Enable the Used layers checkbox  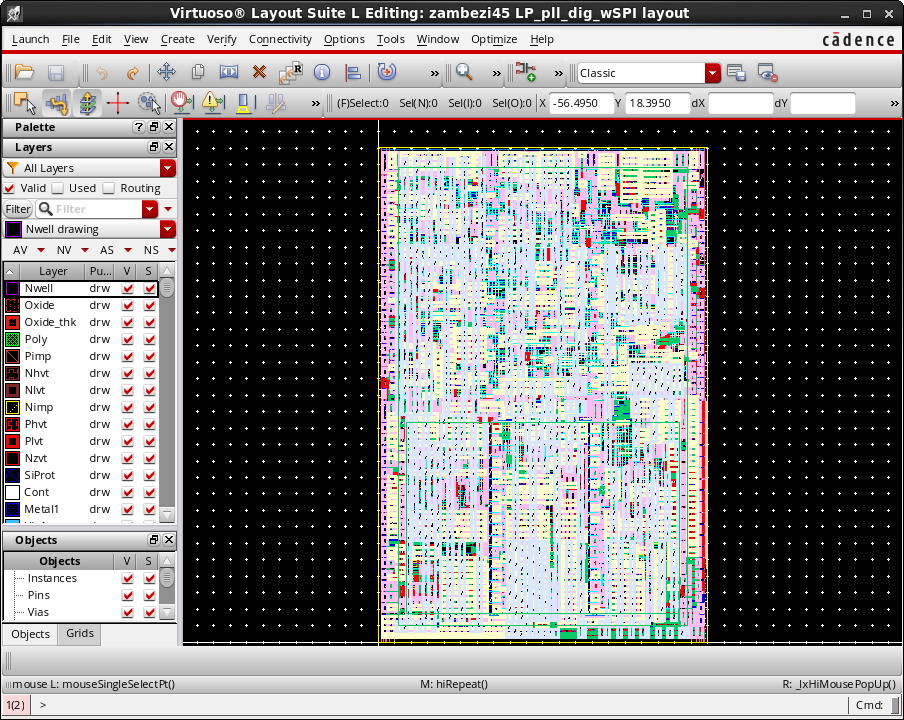(58, 188)
